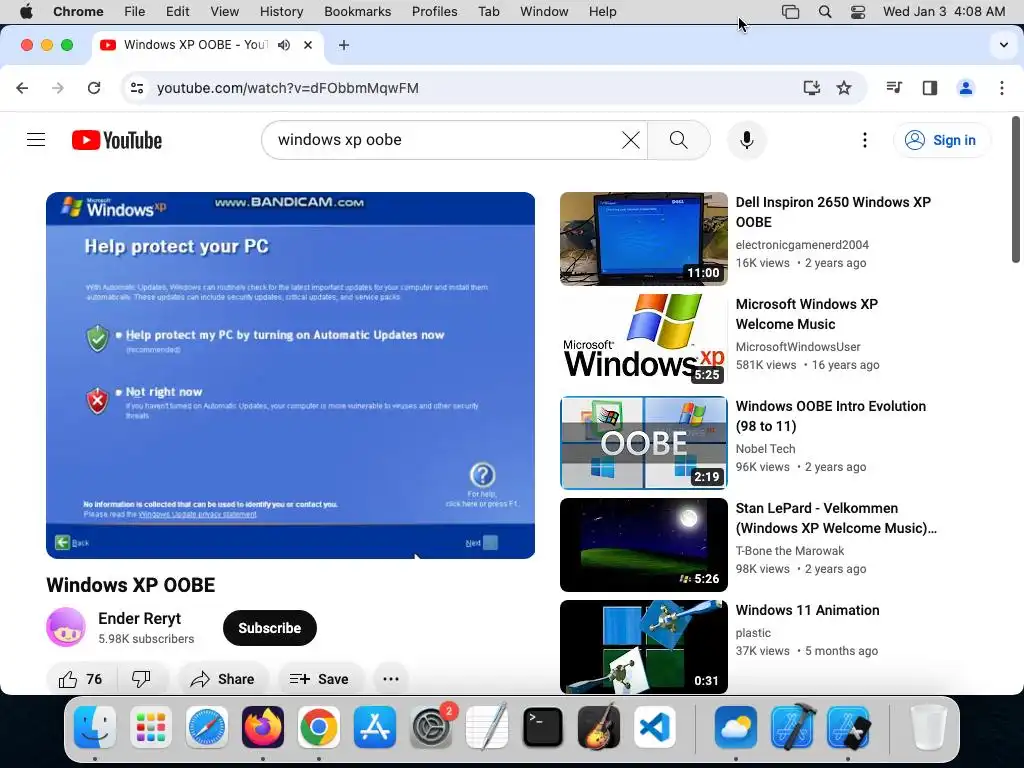
Task: Go to YouTube home via logo
Action: (117, 140)
